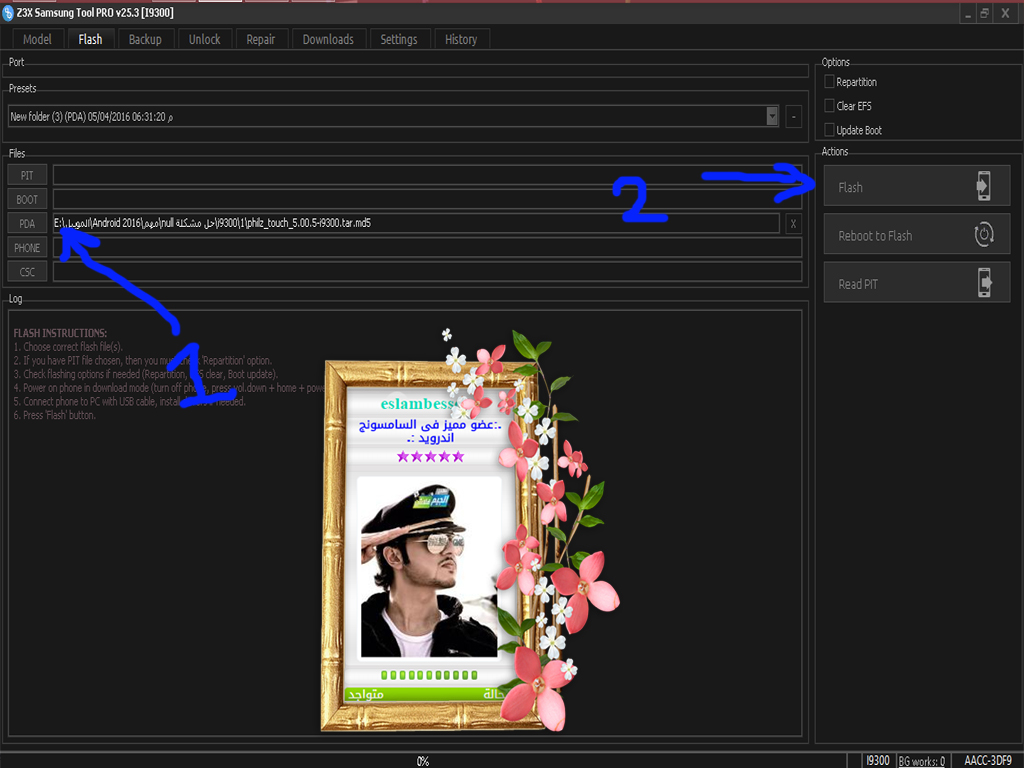Go to the Downloads tab
1024x768 pixels.
point(328,39)
